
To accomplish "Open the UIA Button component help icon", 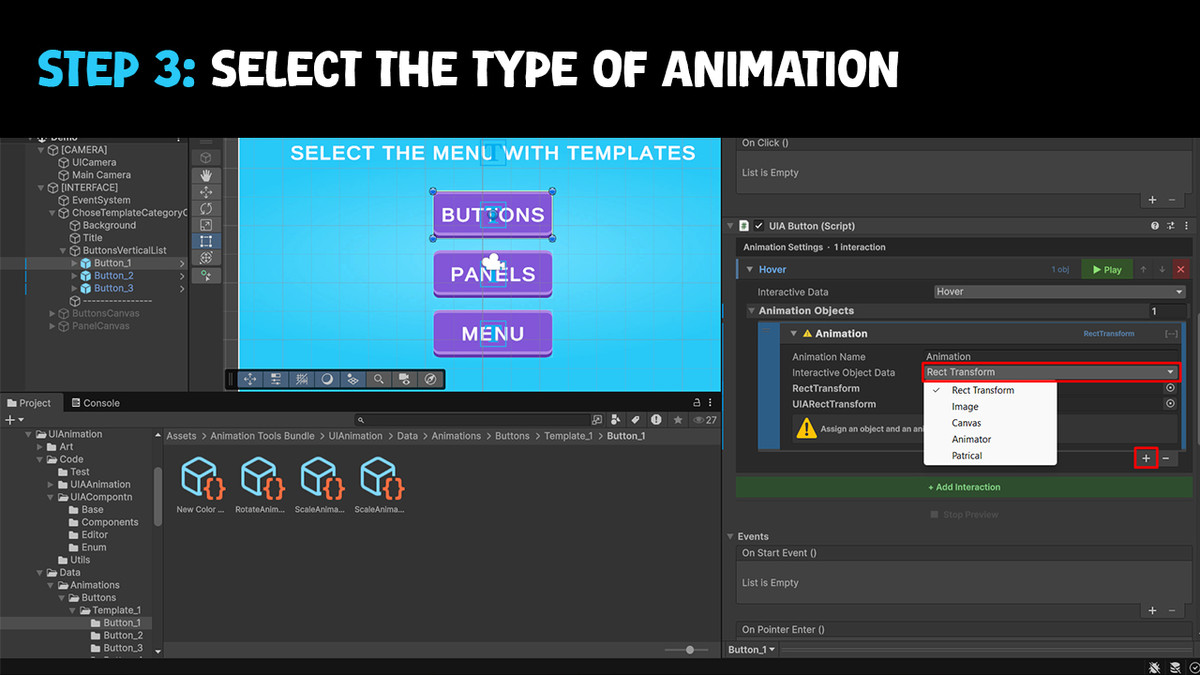I will [1155, 226].
